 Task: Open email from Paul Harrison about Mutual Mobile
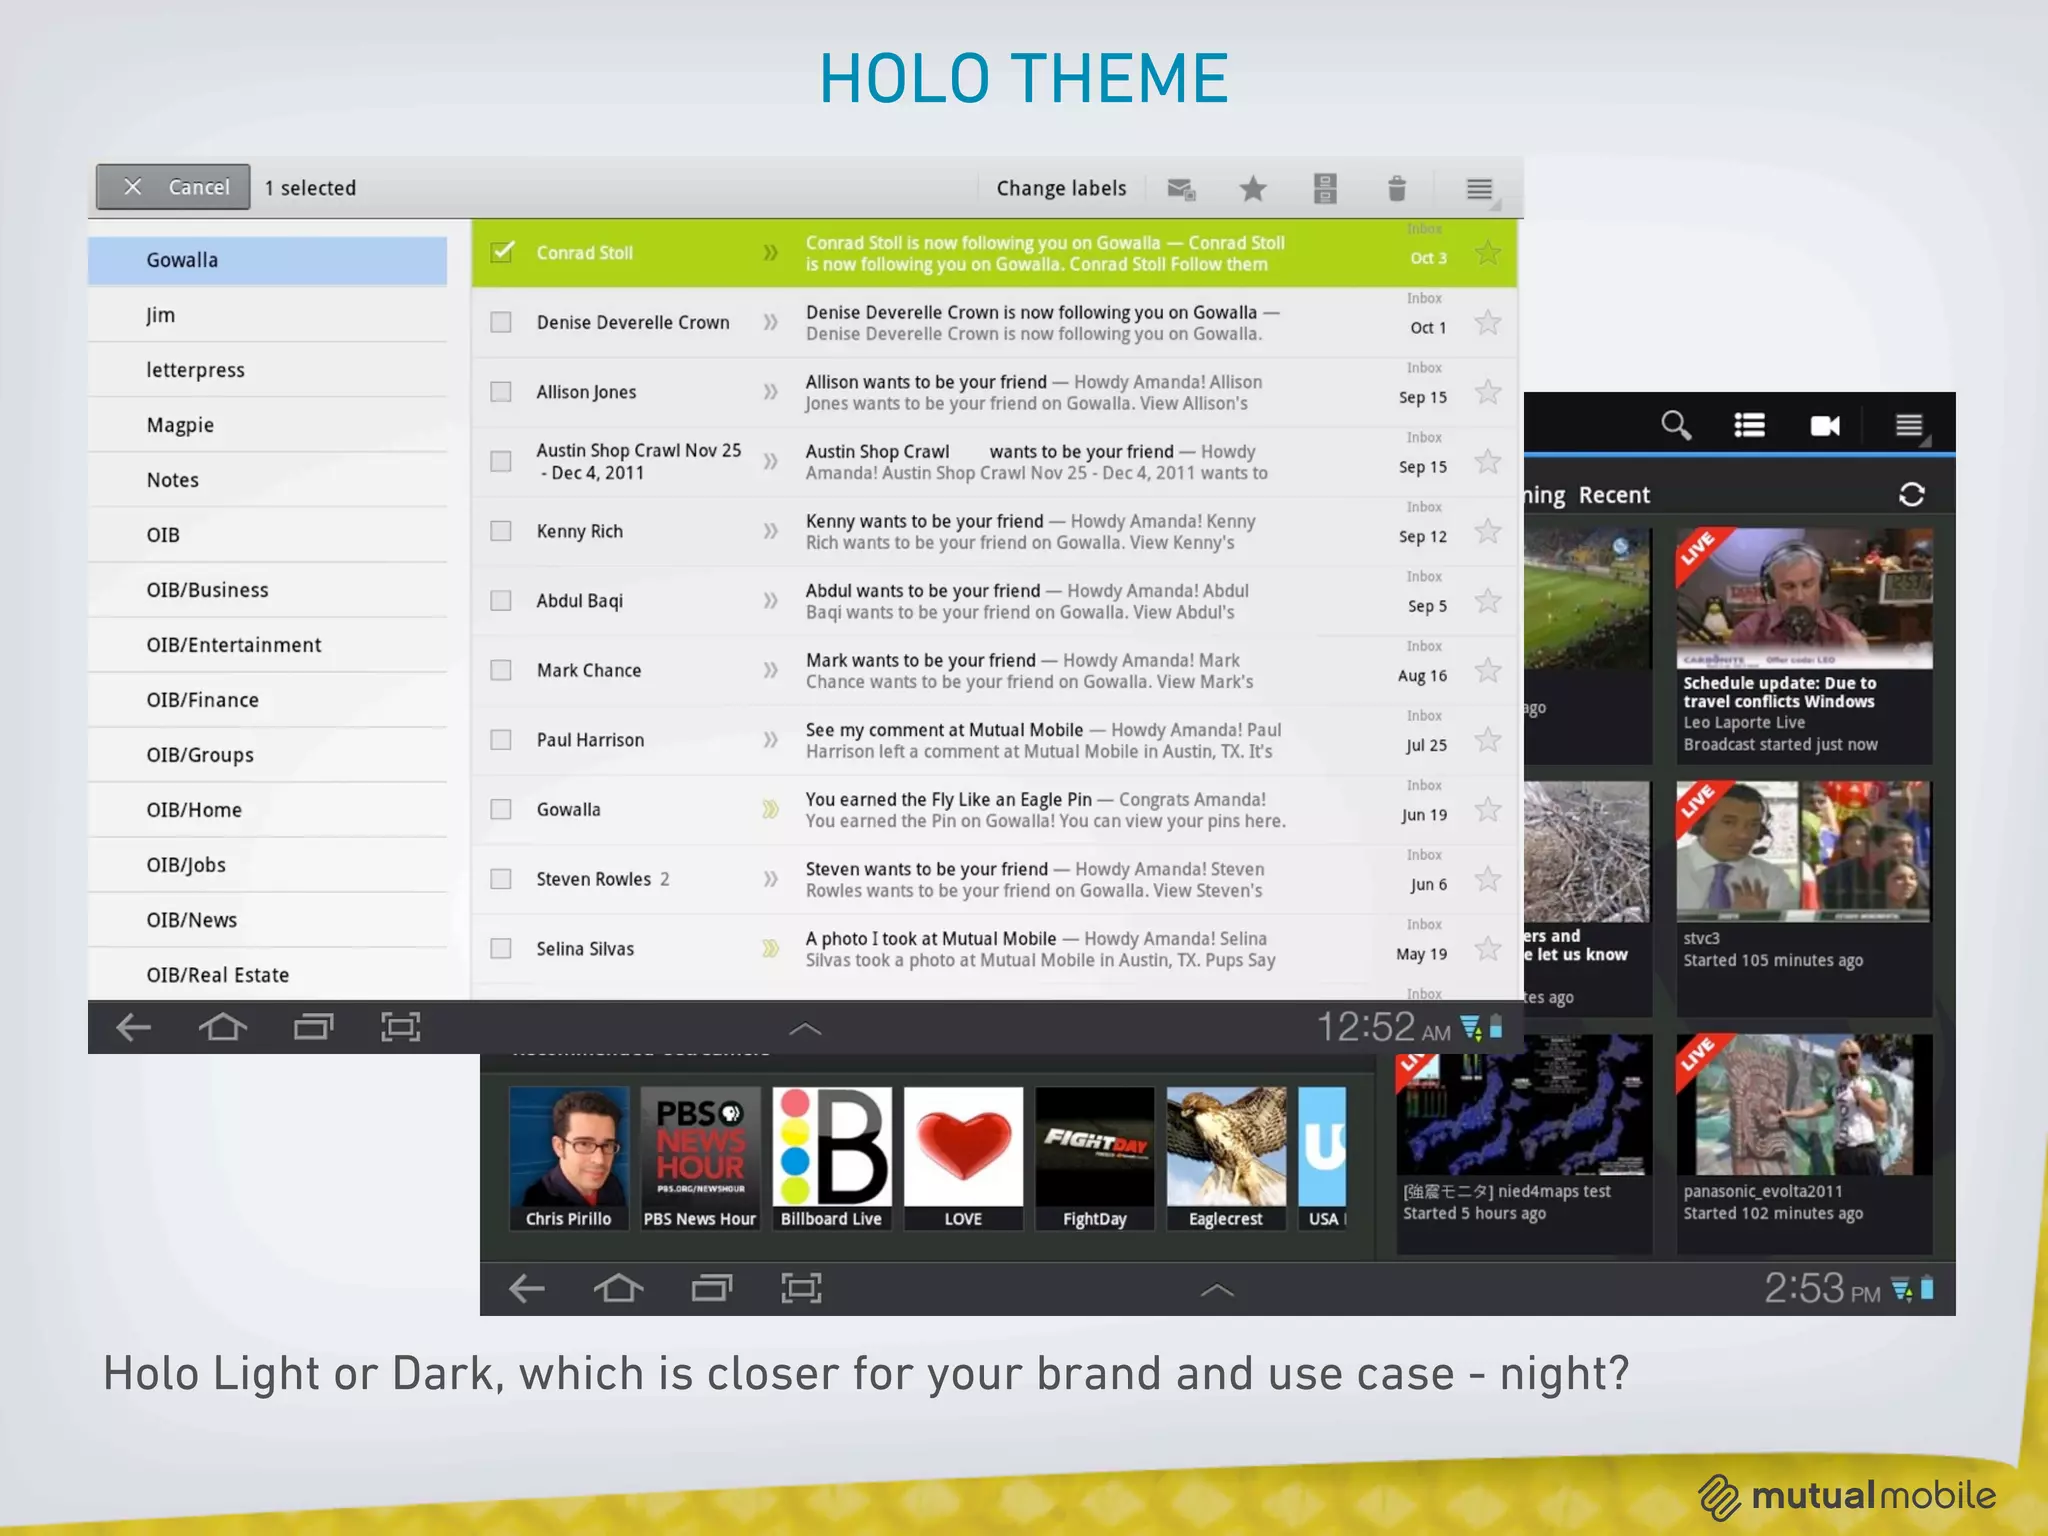click(994, 740)
